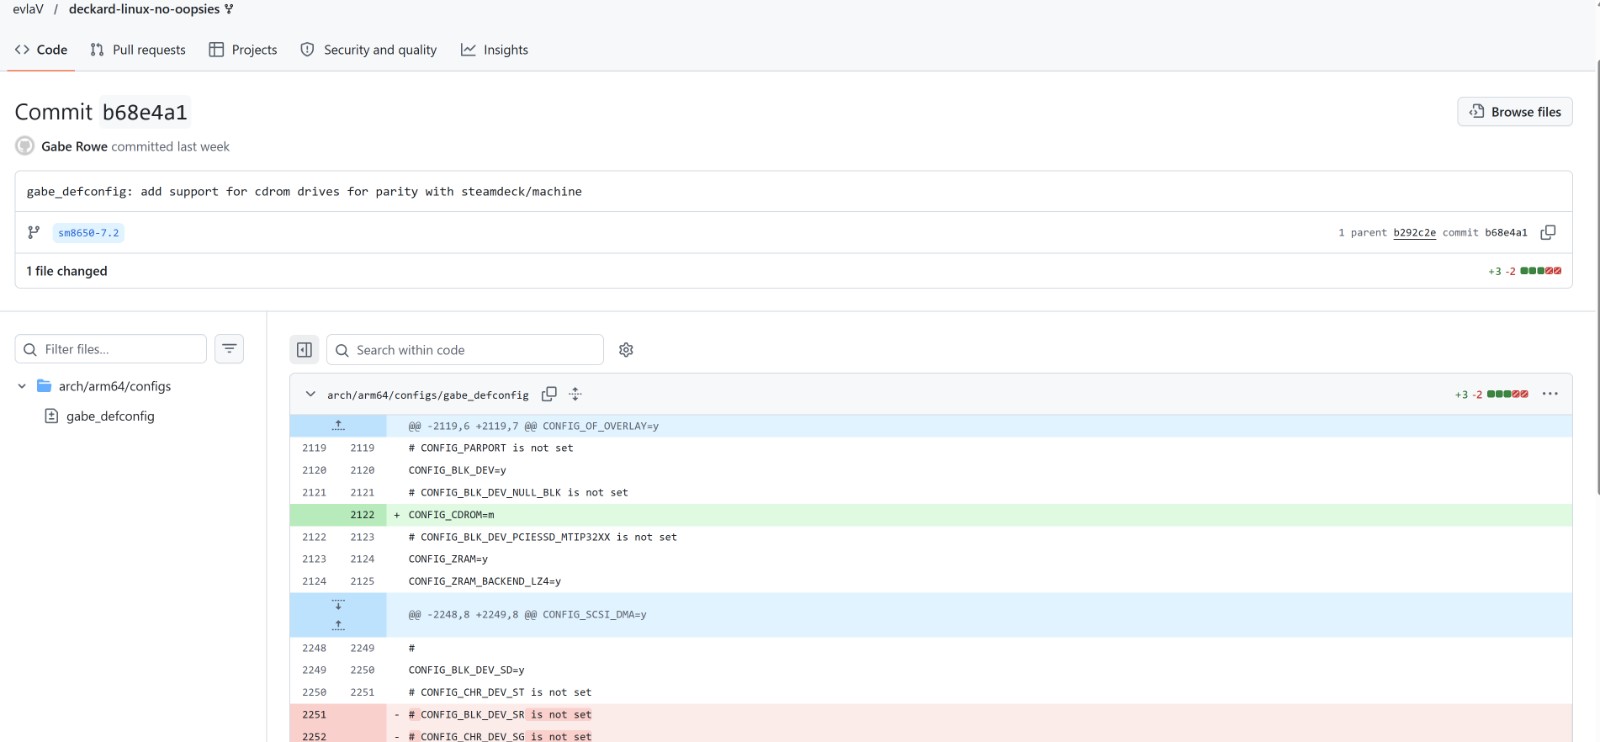Viewport: 1600px width, 742px height.
Task: Click the evlaV owner link
Action: coord(28,9)
